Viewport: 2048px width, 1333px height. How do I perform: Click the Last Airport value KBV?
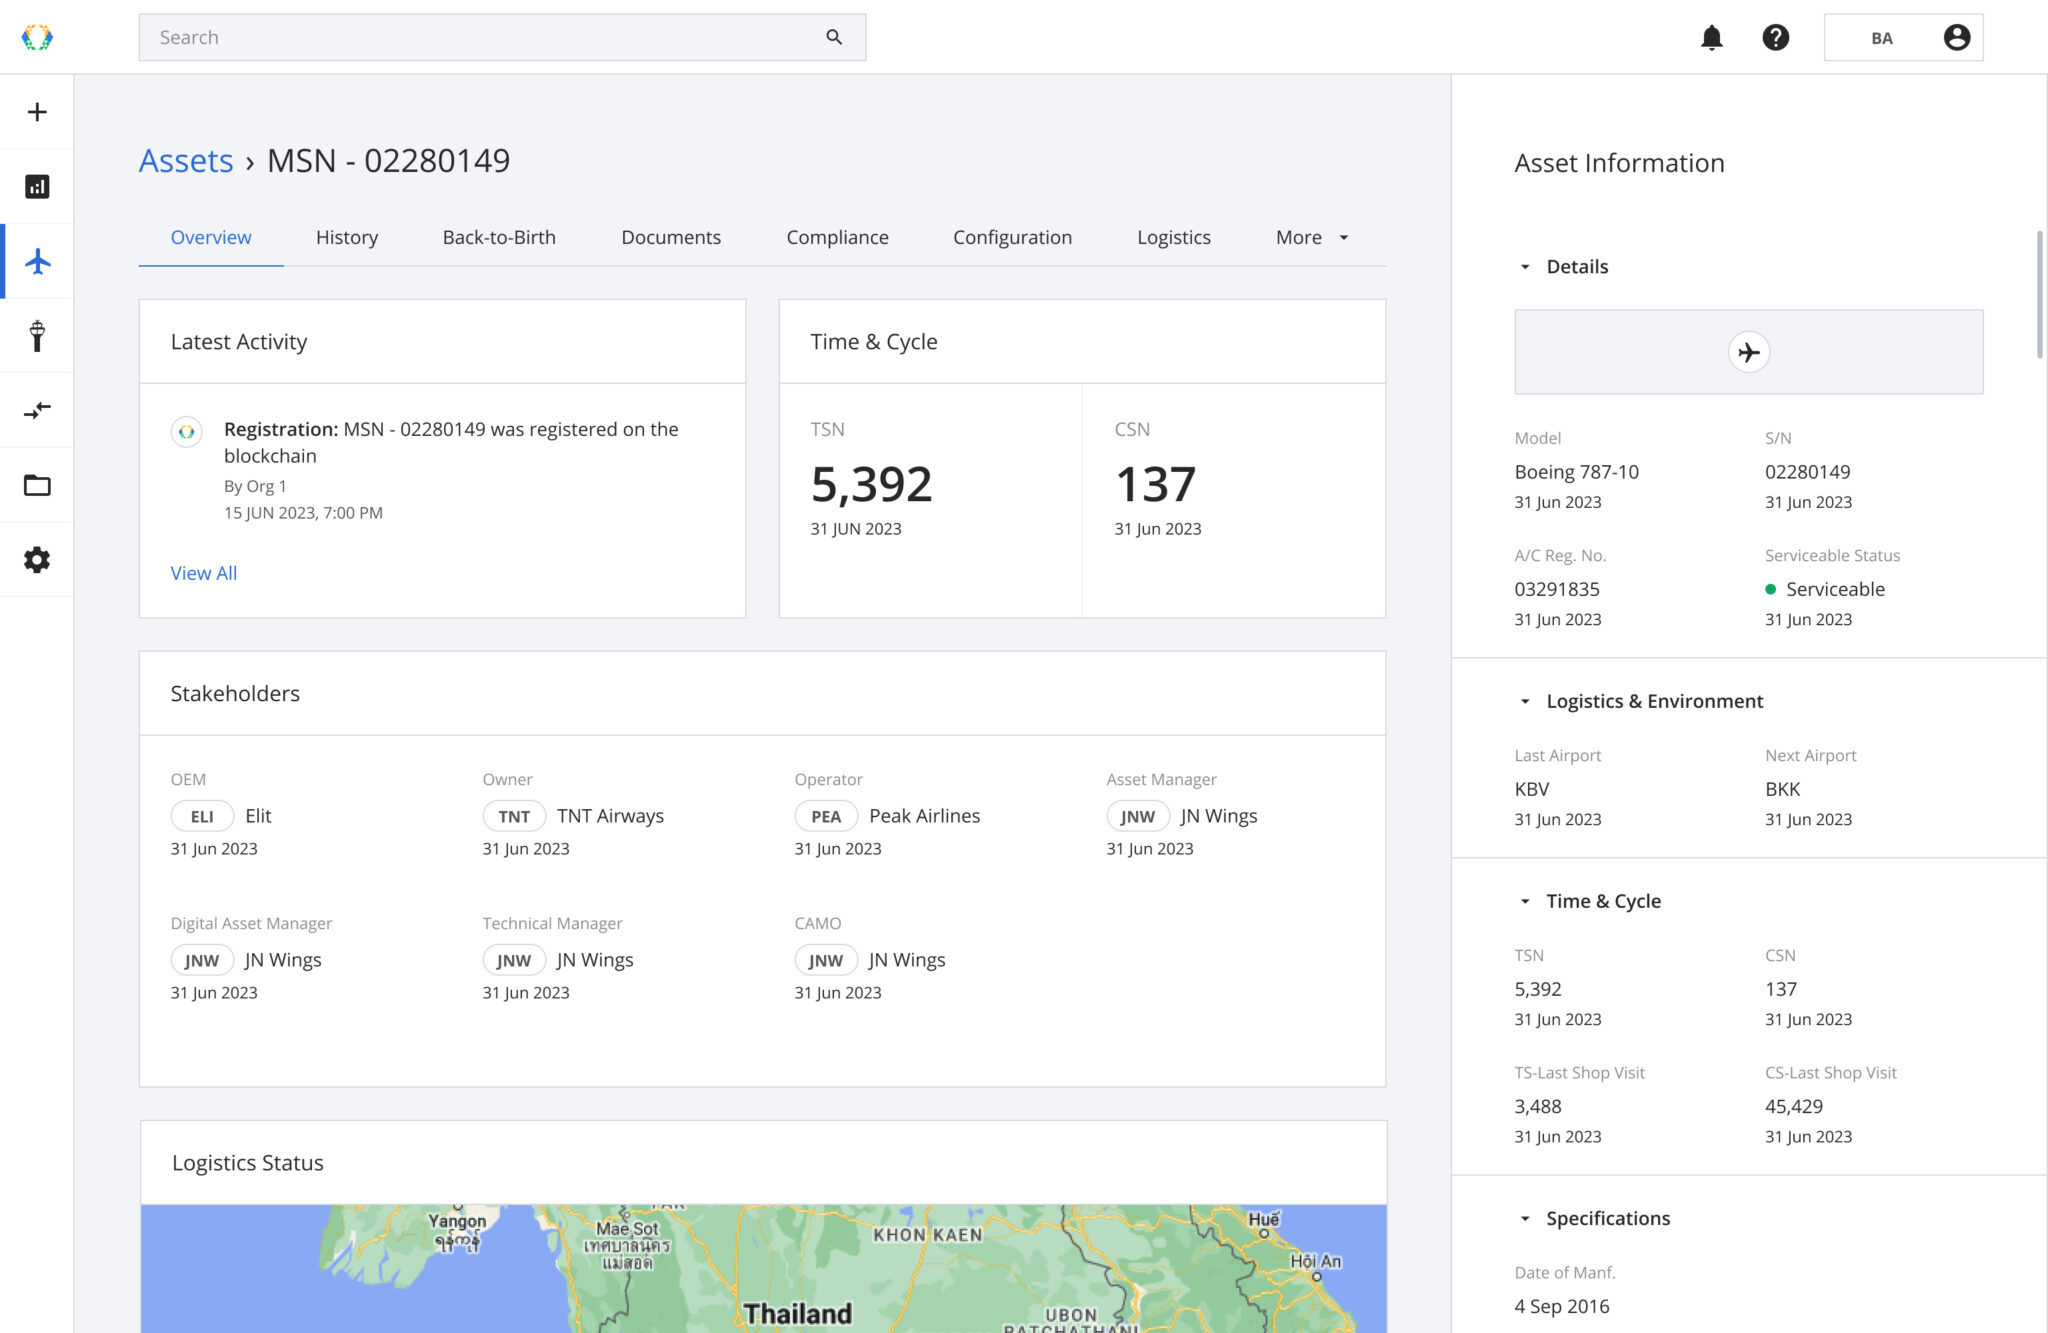click(x=1532, y=790)
